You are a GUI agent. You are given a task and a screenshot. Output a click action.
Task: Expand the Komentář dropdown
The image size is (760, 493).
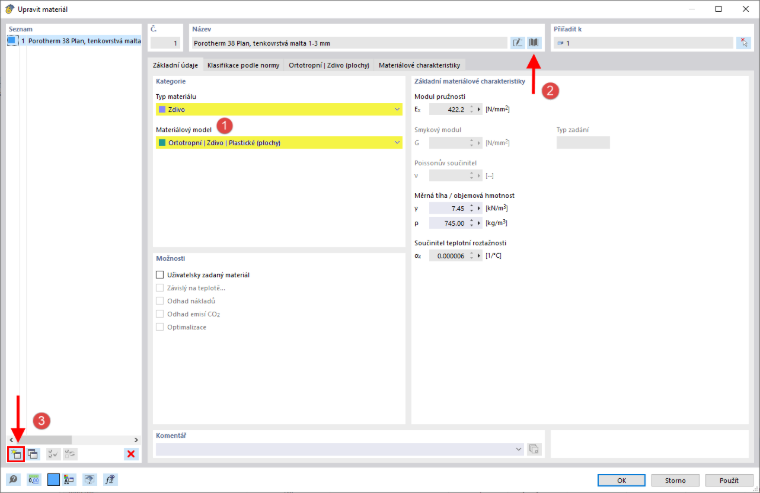point(518,449)
